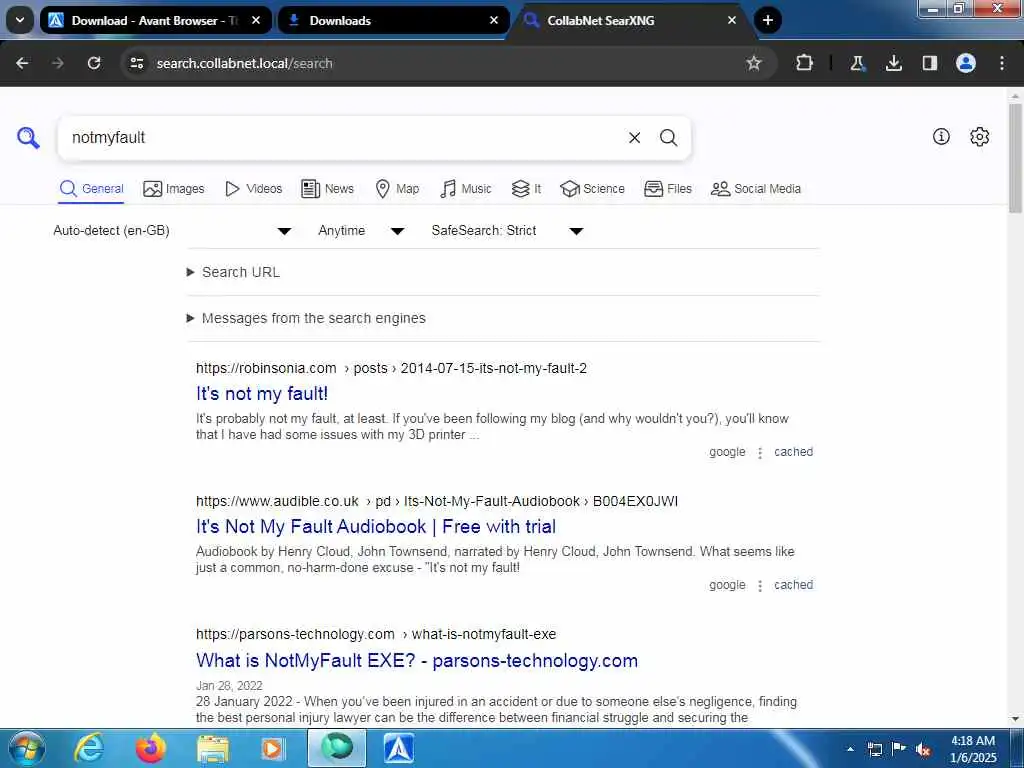The width and height of the screenshot is (1024, 768).
Task: Submit search with the magnifier icon in the search box
Action: (668, 138)
